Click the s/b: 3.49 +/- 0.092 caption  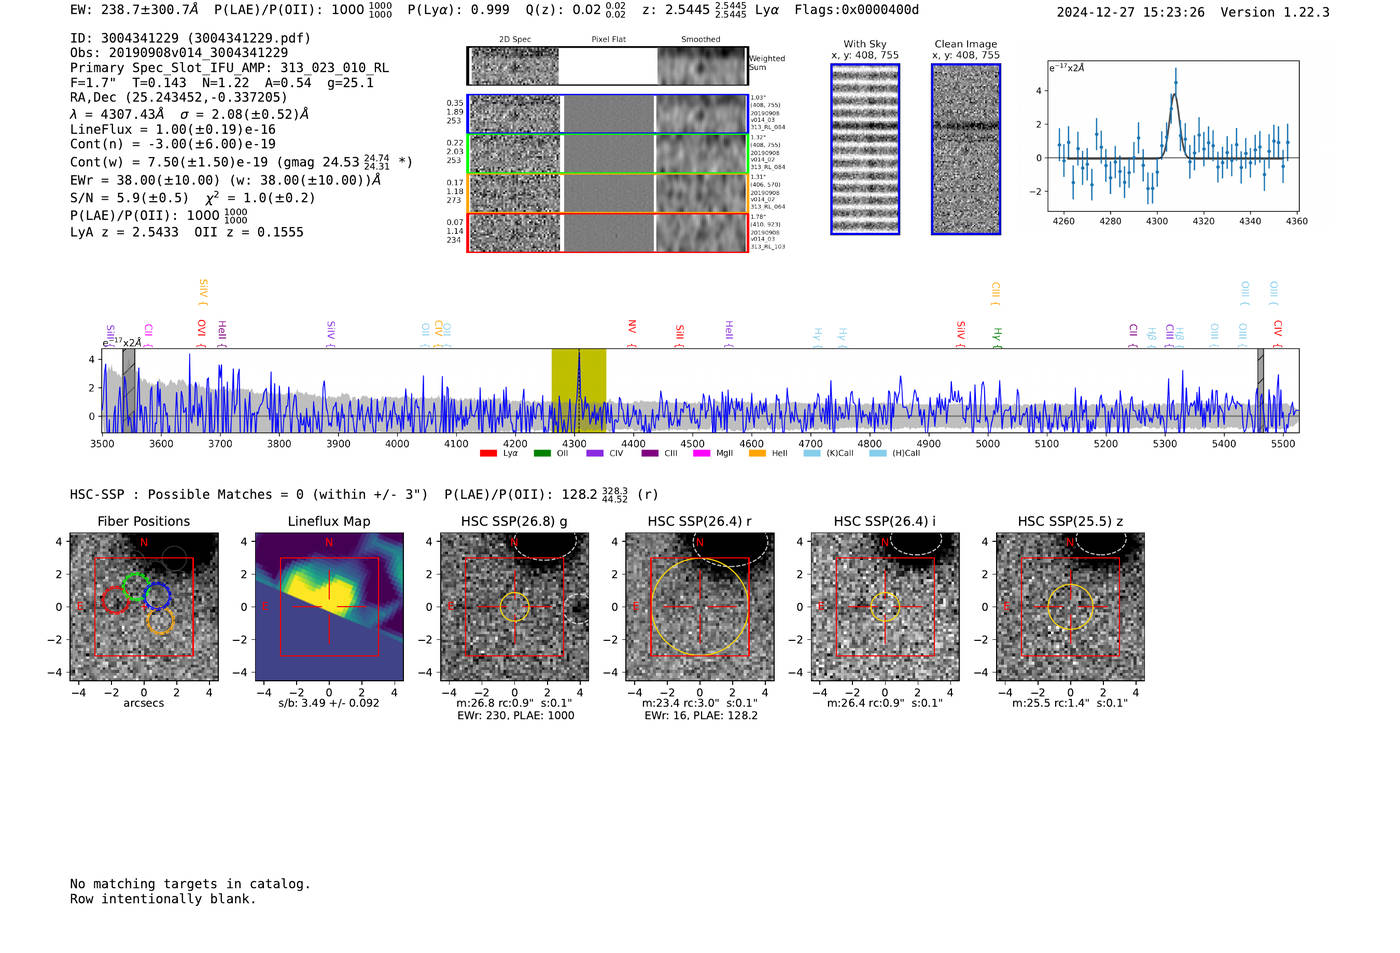(x=329, y=703)
